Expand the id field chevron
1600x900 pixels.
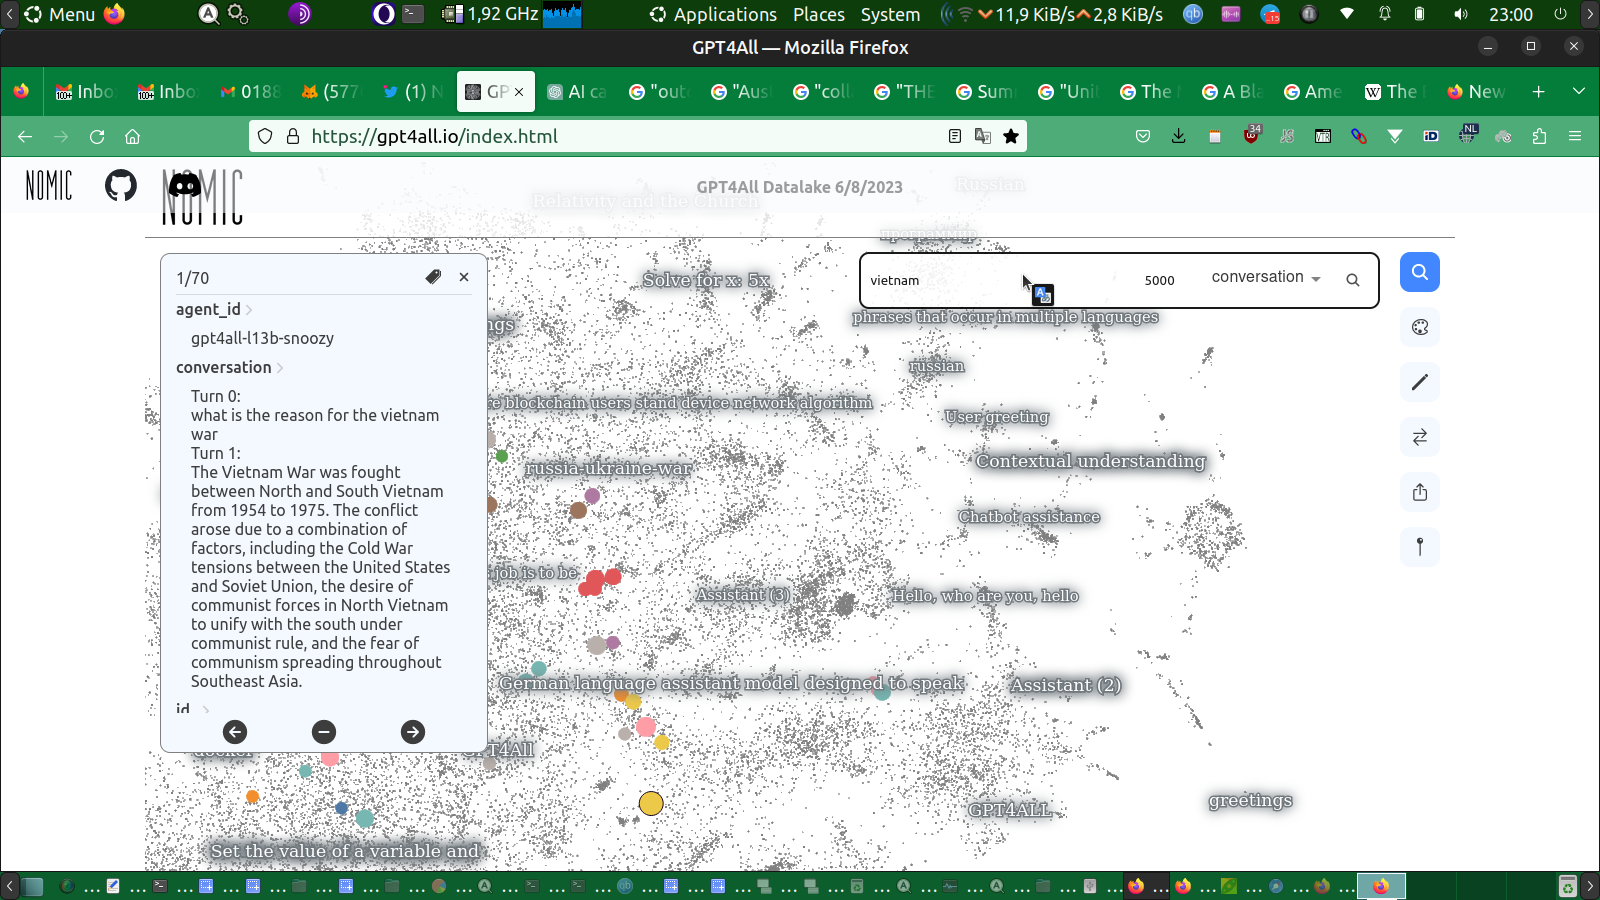206,710
